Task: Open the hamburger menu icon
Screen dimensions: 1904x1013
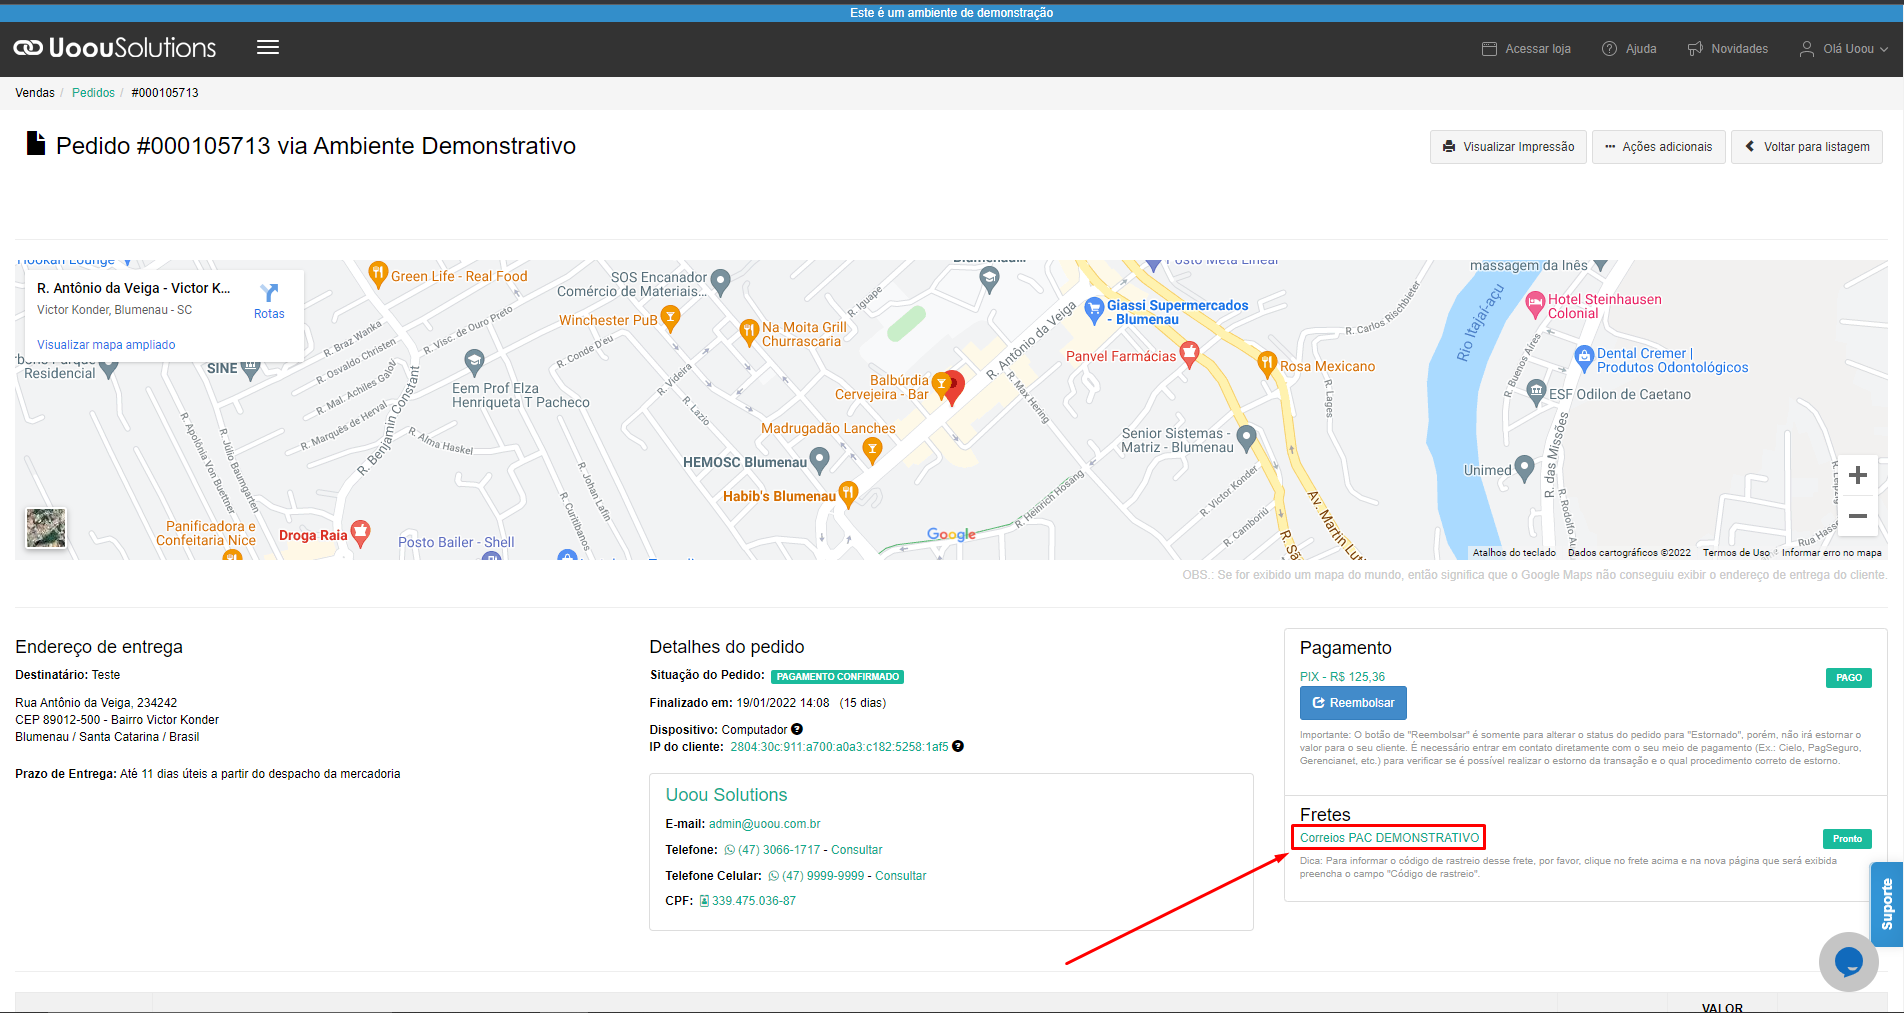Action: pyautogui.click(x=268, y=48)
